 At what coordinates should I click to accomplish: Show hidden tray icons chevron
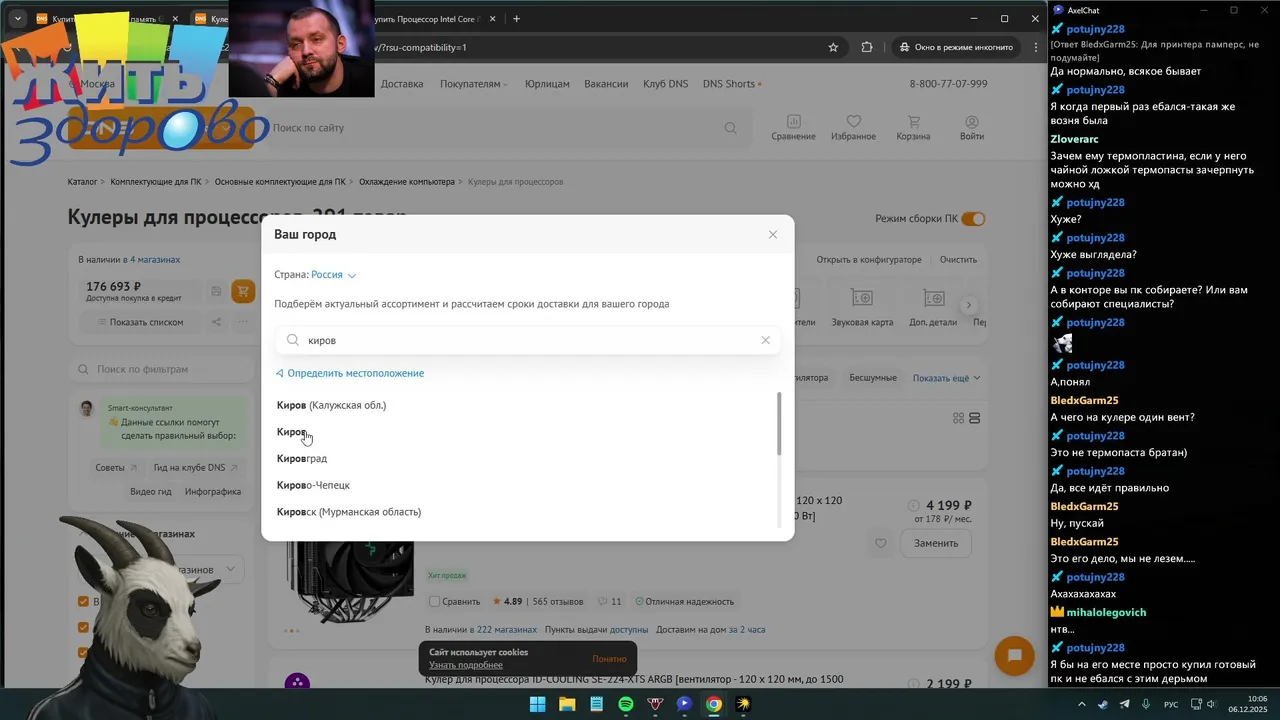1081,704
